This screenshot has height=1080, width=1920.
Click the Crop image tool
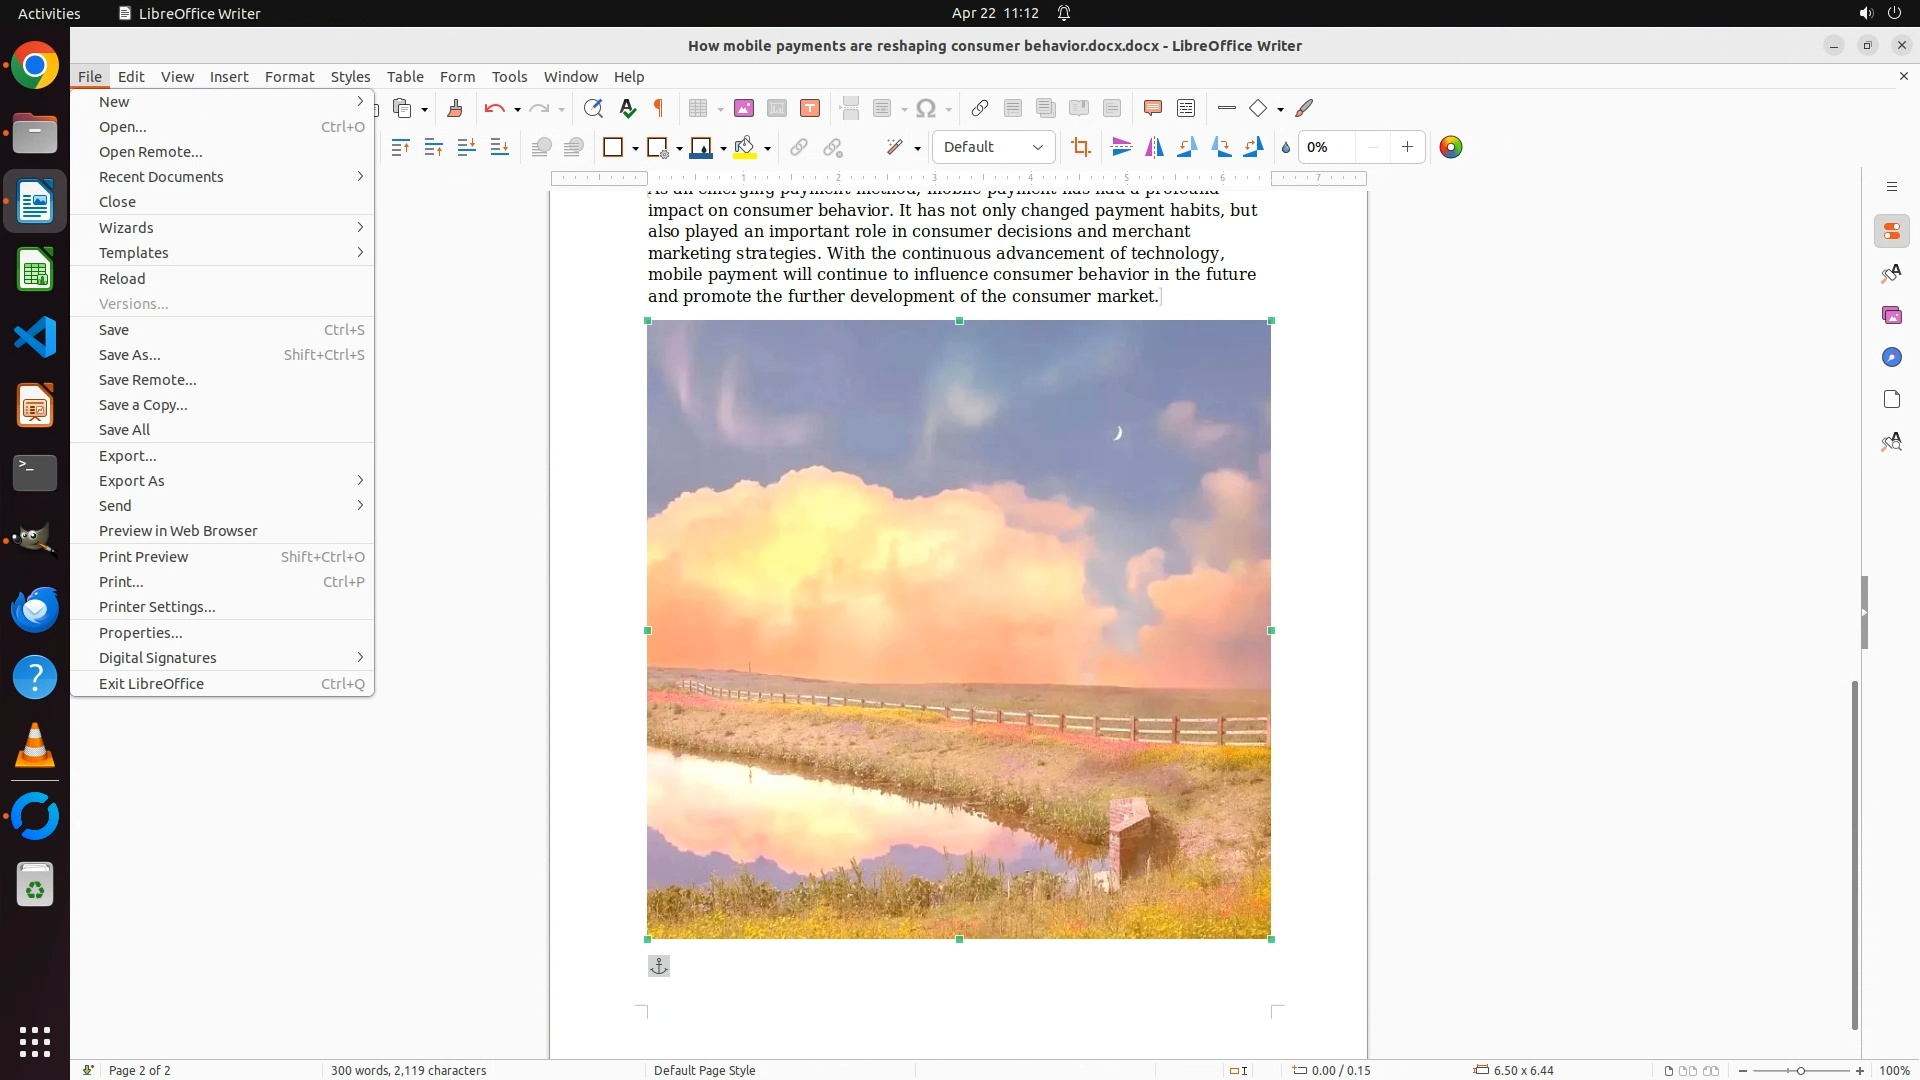(1080, 148)
